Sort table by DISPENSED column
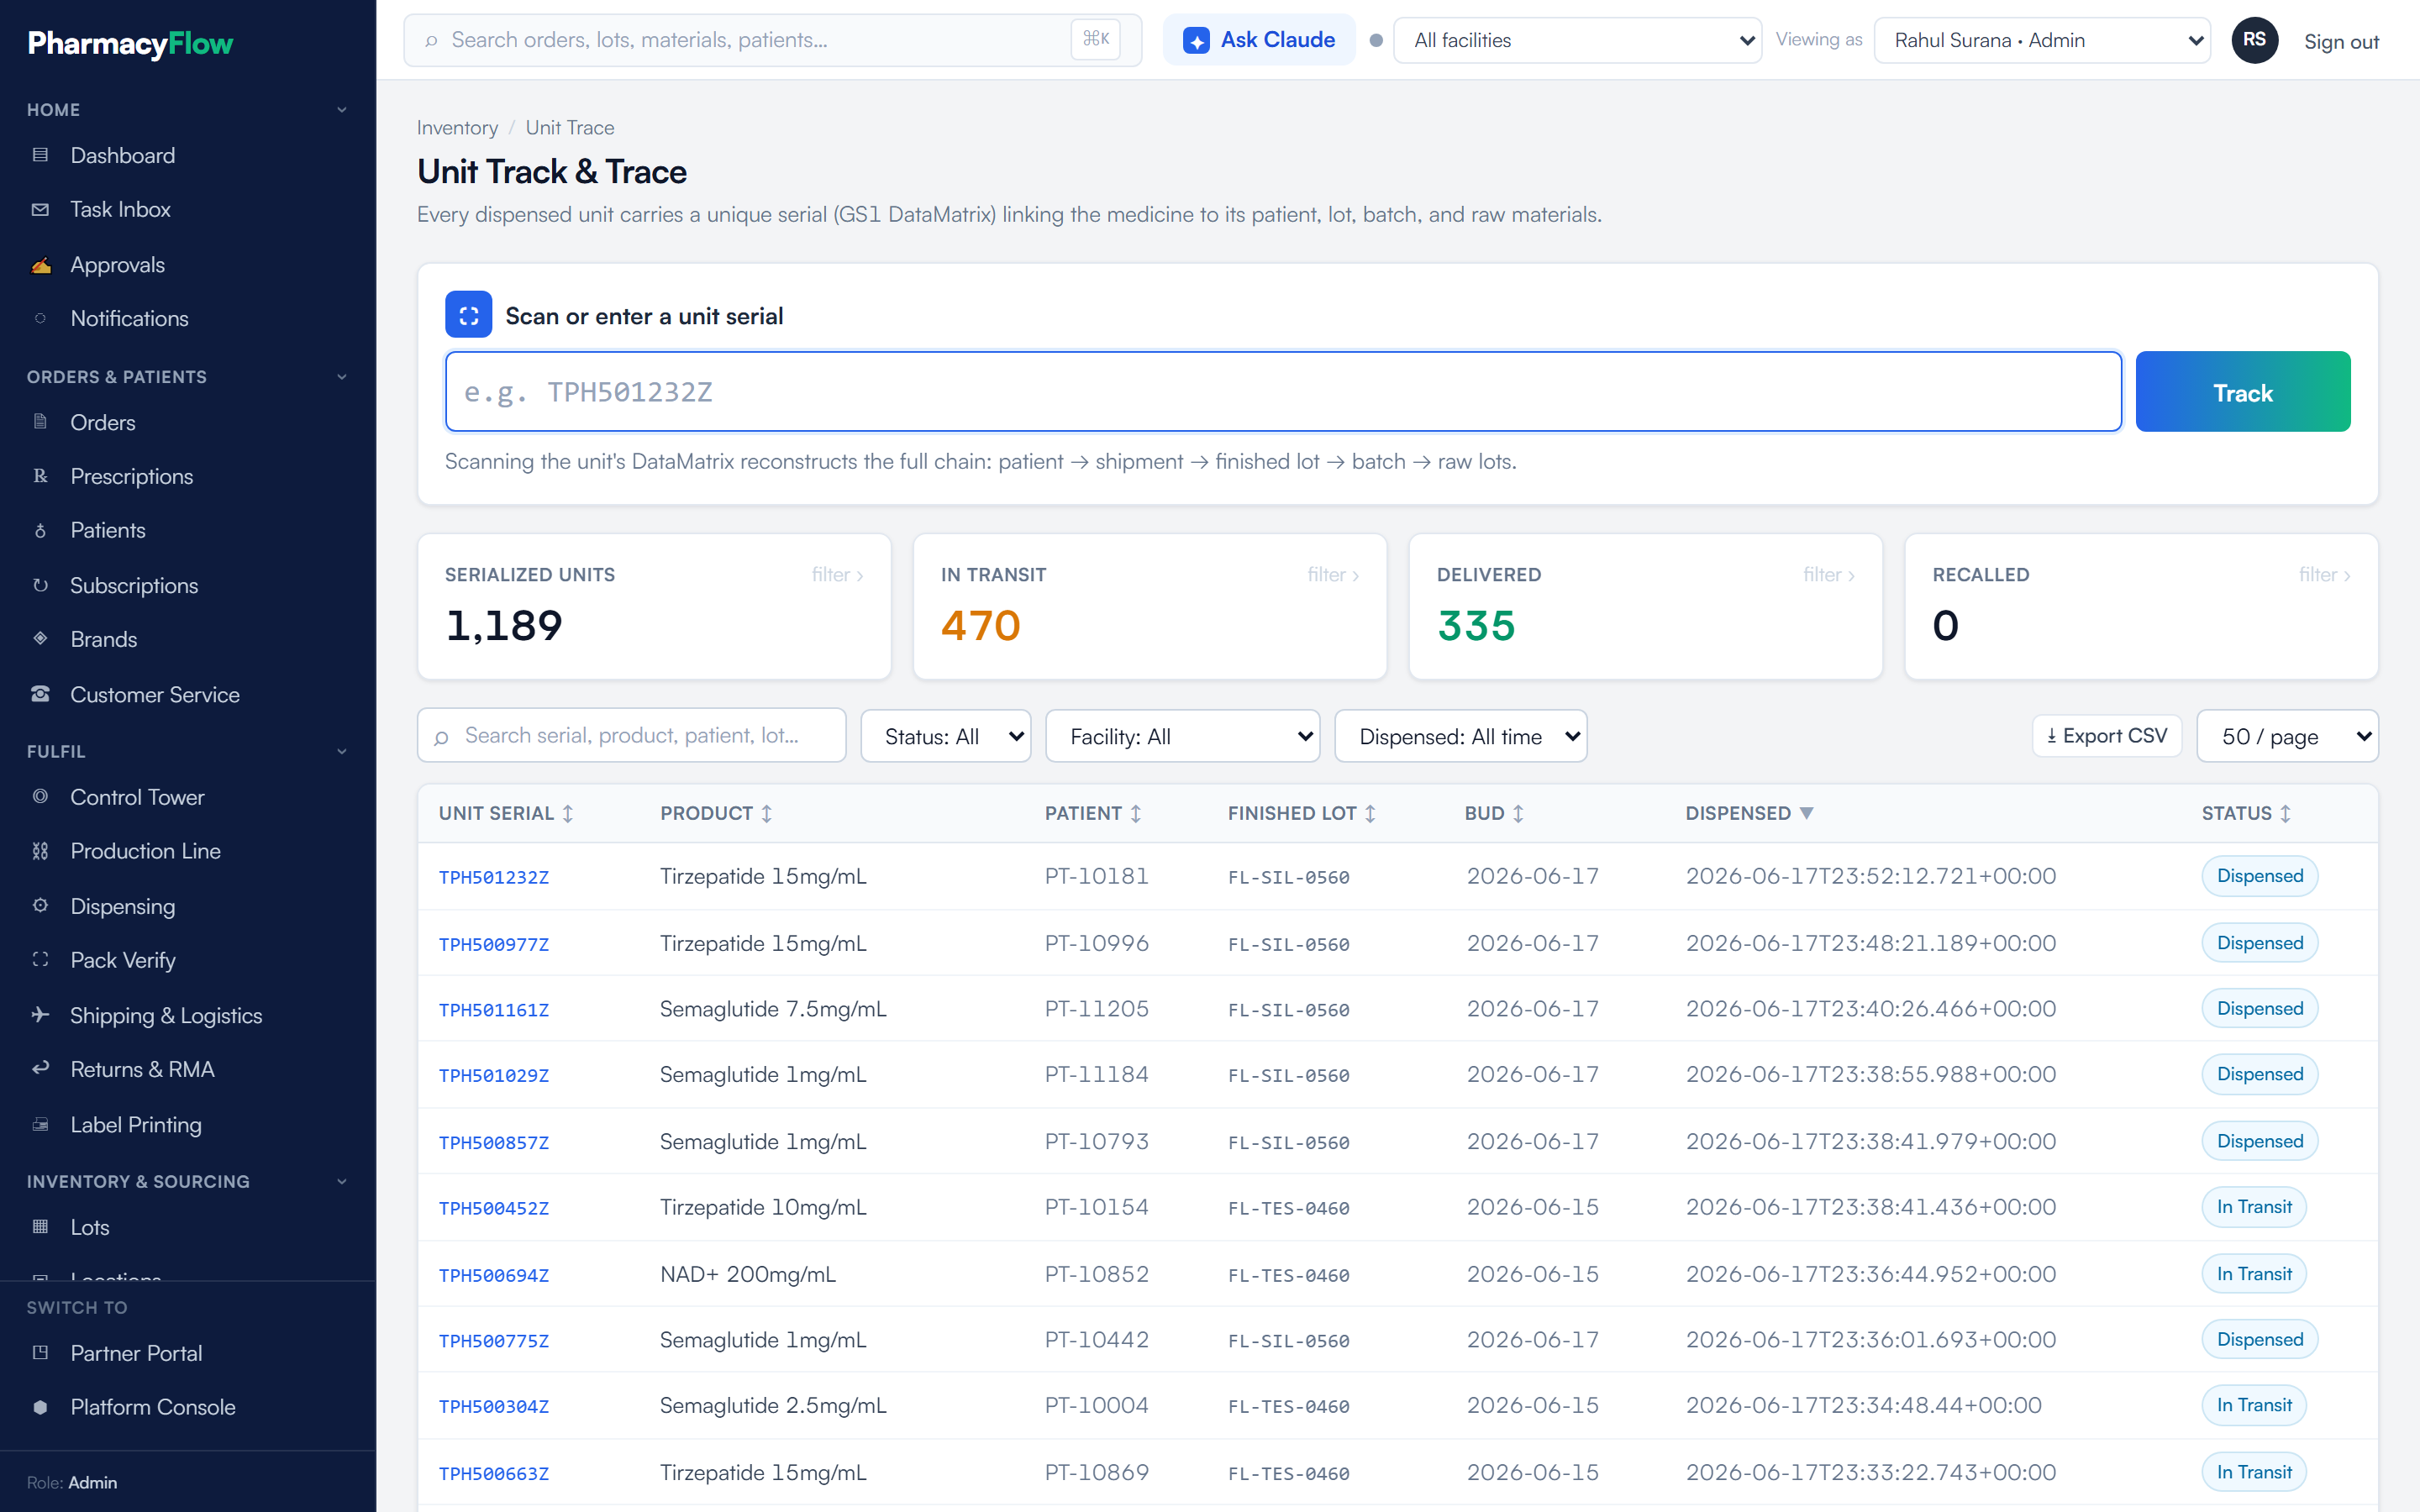 (x=1749, y=813)
